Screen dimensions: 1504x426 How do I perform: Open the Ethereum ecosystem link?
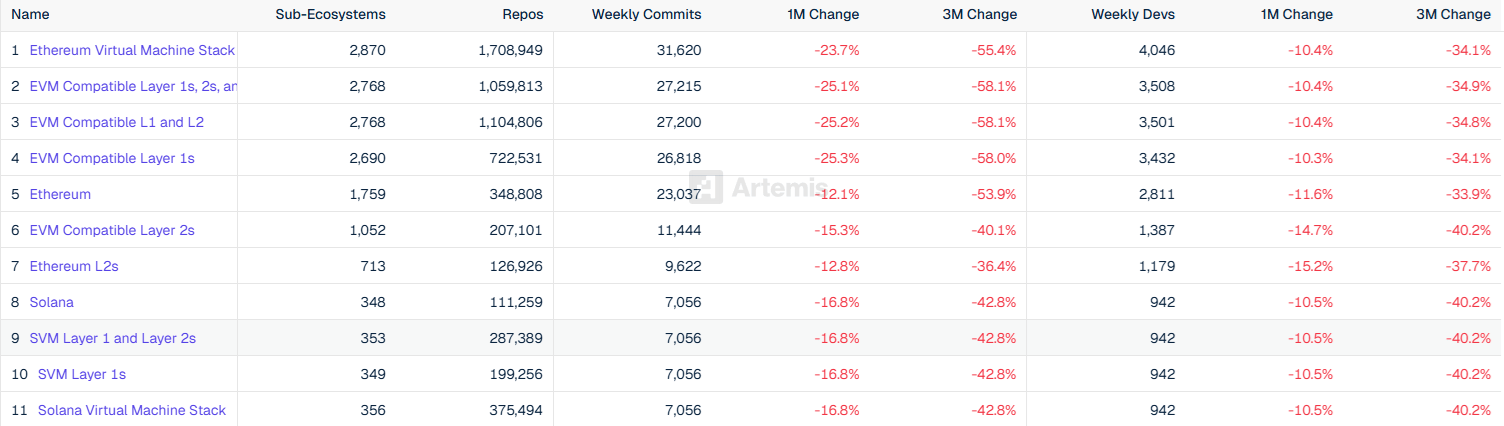(60, 194)
